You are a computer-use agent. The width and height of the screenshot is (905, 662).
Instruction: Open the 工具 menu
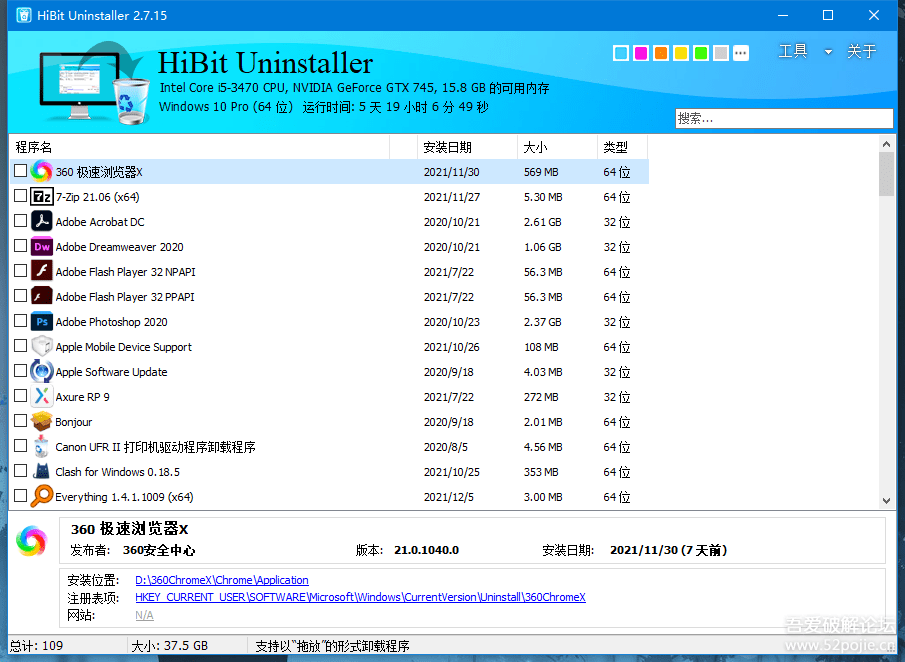(x=793, y=52)
